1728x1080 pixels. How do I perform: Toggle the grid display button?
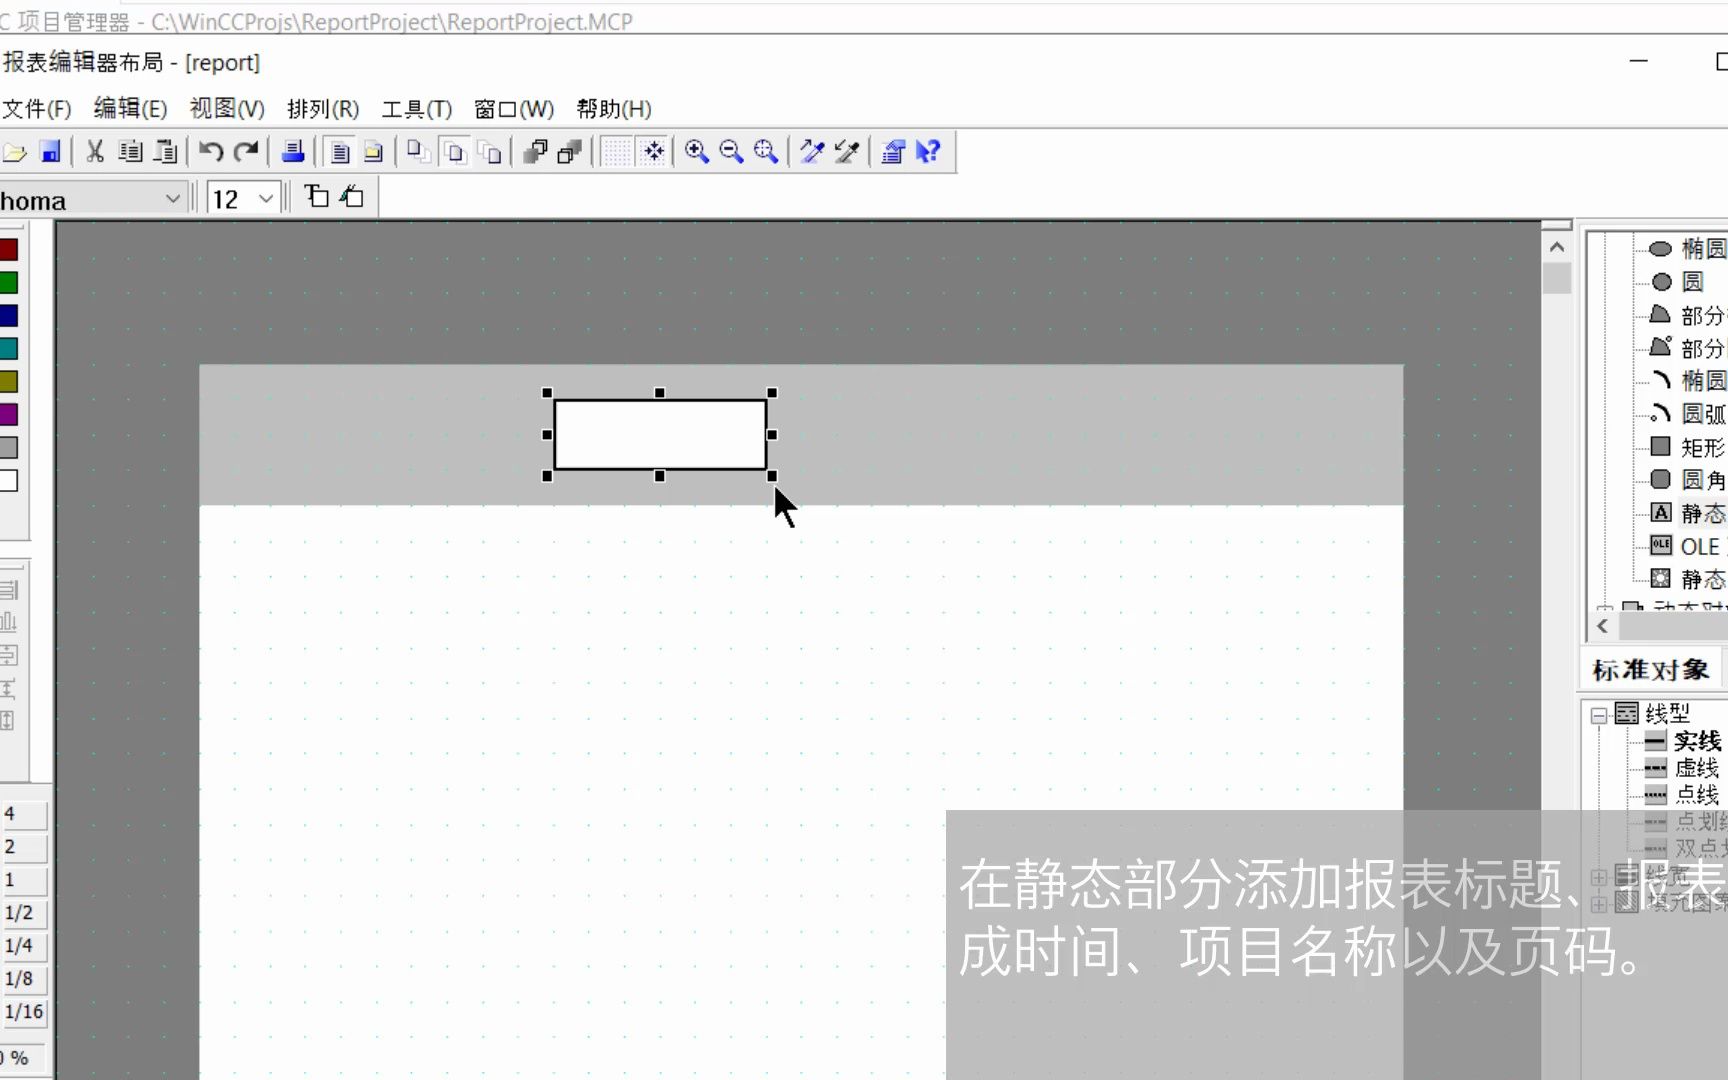(x=617, y=152)
